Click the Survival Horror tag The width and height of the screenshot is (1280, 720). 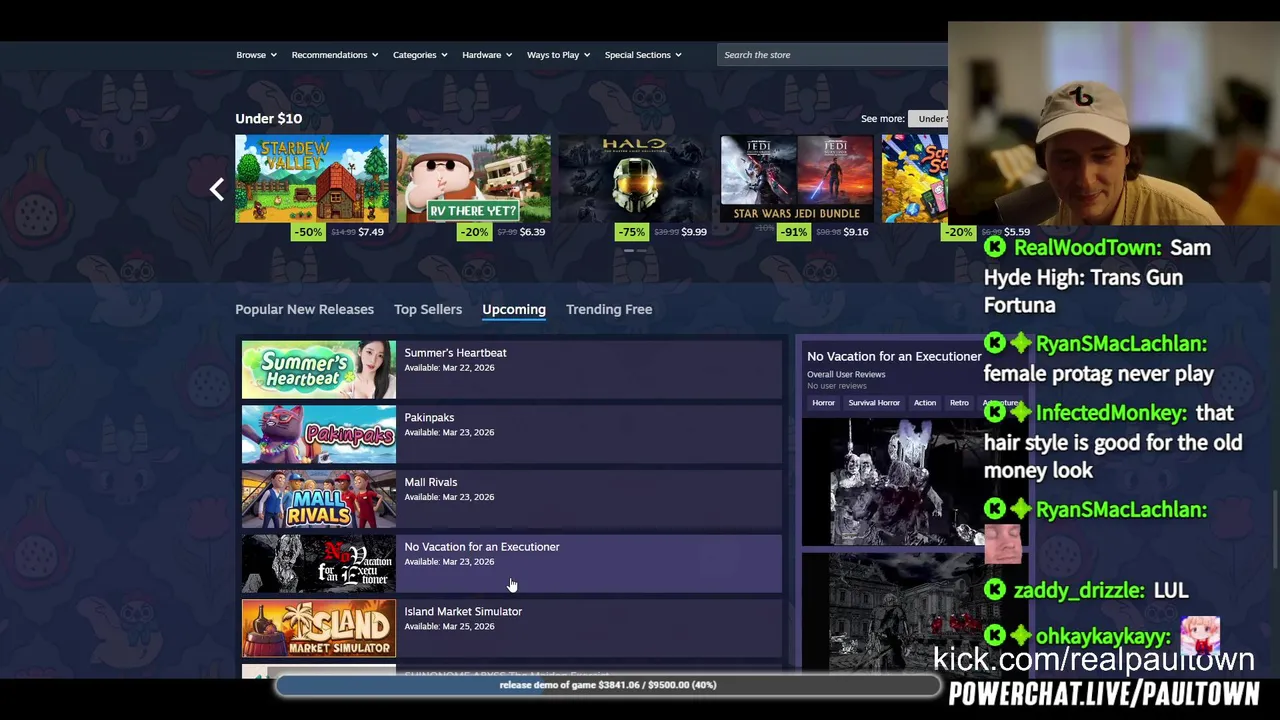click(x=874, y=403)
